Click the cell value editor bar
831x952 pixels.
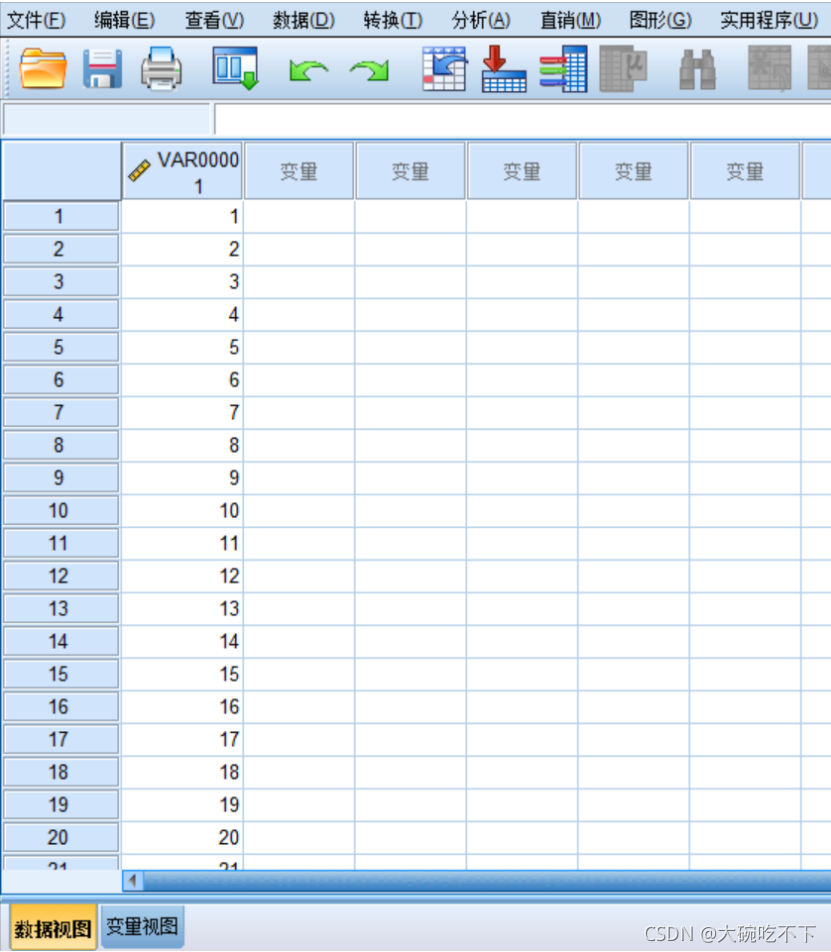pyautogui.click(x=523, y=119)
